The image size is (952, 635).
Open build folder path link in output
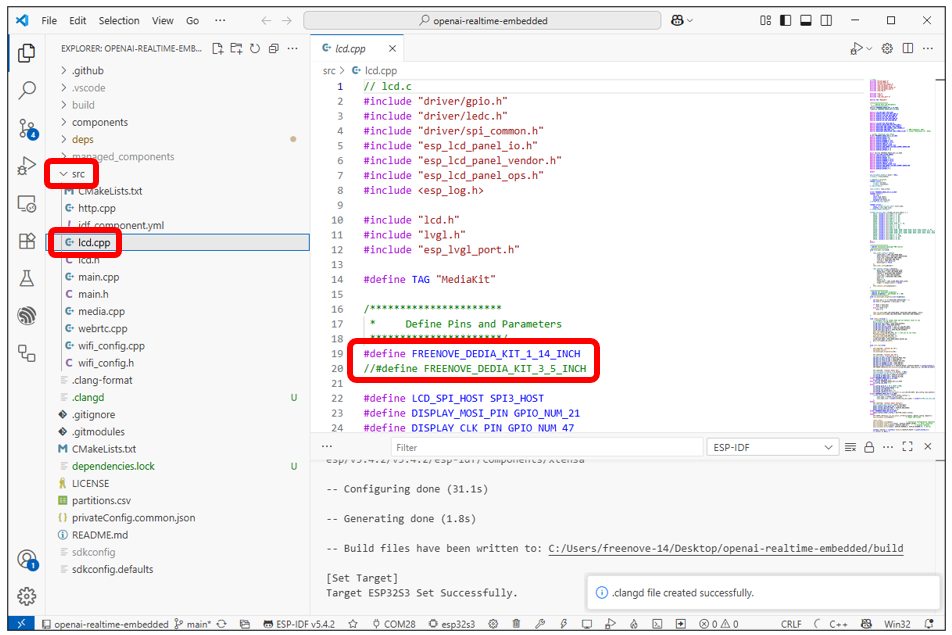(726, 548)
